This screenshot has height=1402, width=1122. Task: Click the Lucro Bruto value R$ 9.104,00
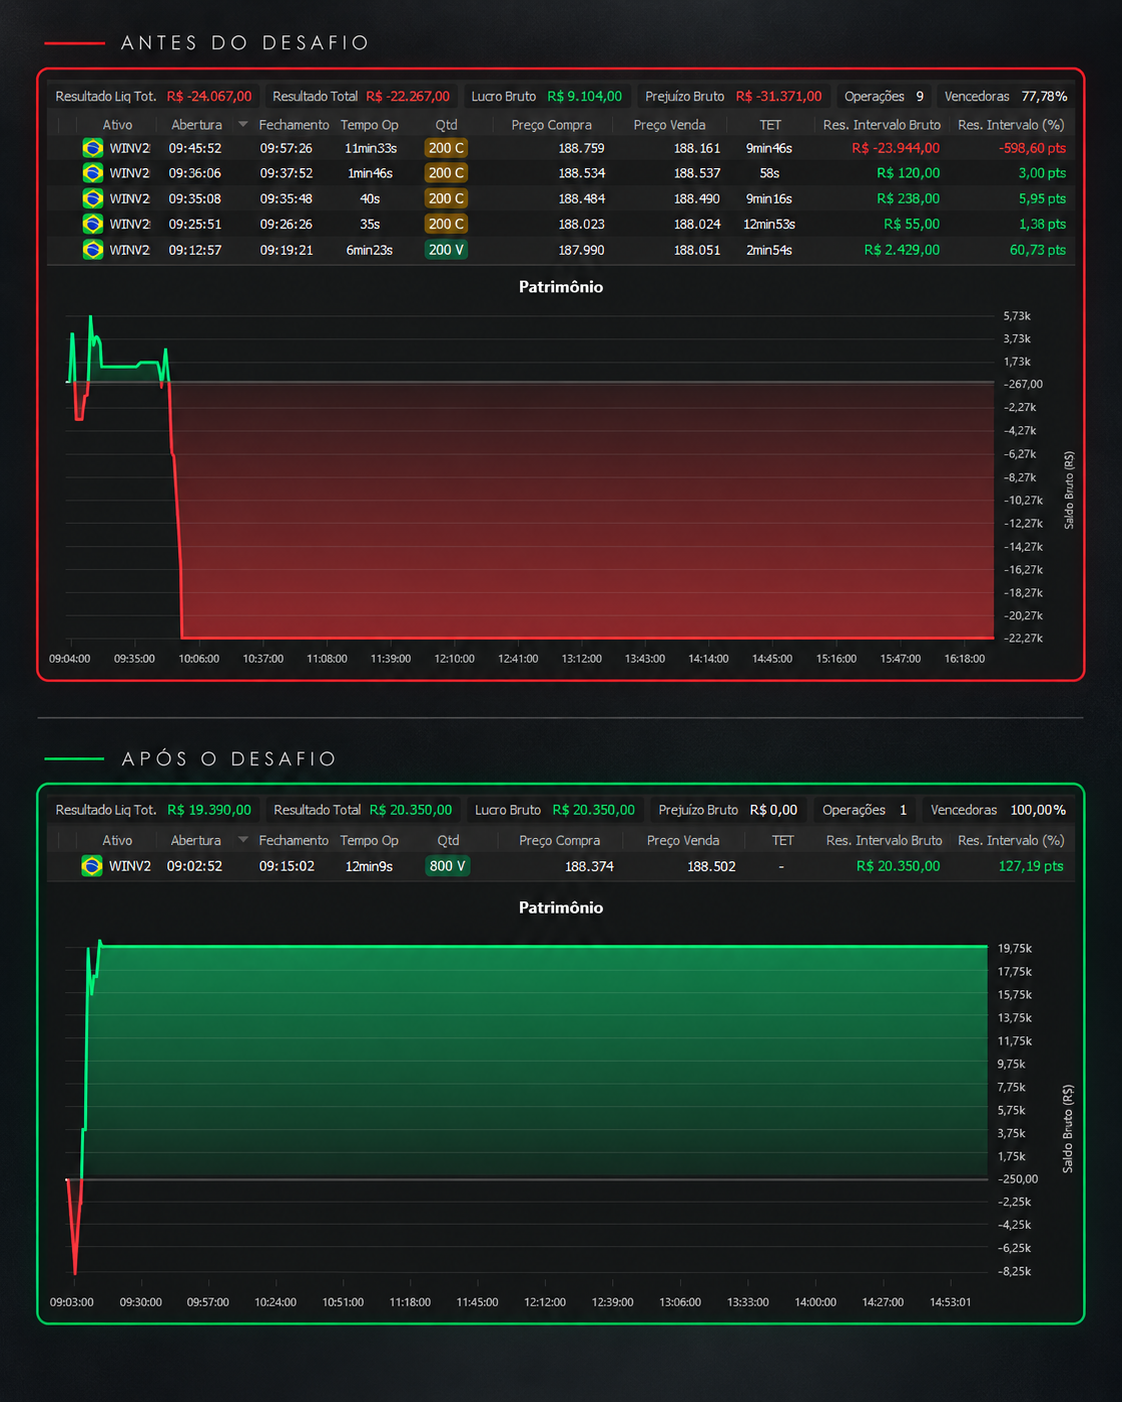click(x=585, y=96)
